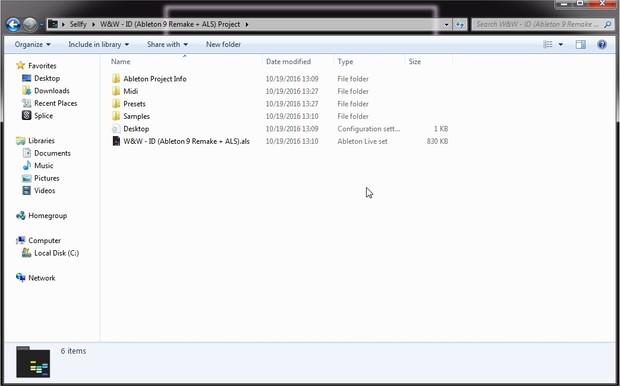This screenshot has height=386, width=620.
Task: Open Splice in Favorites
Action: pyautogui.click(x=43, y=115)
